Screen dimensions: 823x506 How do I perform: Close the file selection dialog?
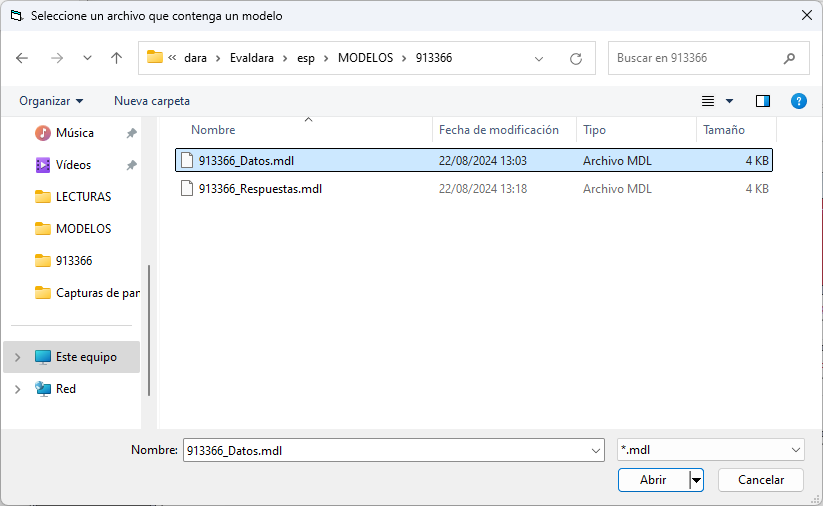point(807,15)
